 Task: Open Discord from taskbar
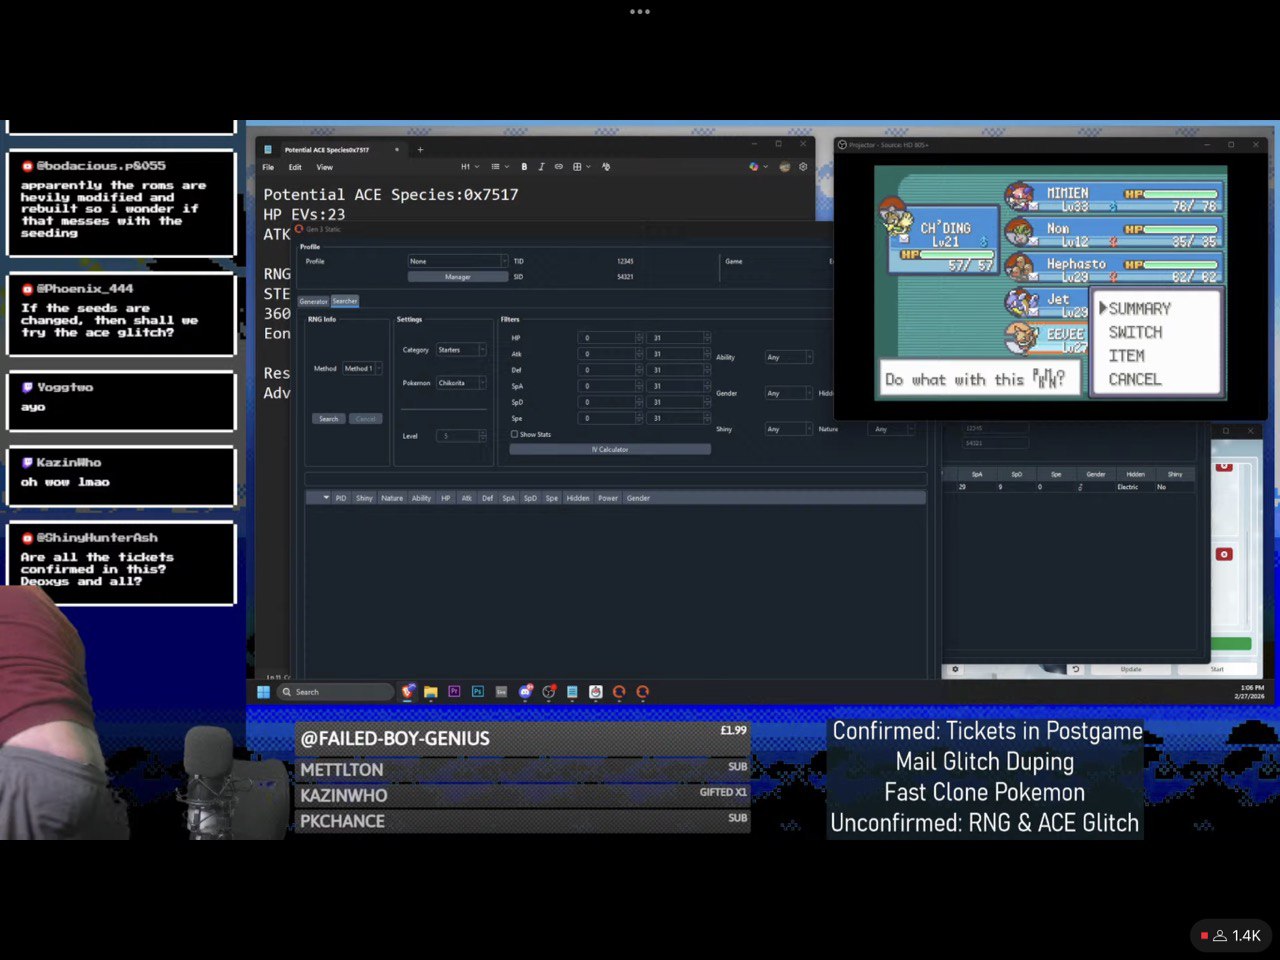pyautogui.click(x=526, y=692)
